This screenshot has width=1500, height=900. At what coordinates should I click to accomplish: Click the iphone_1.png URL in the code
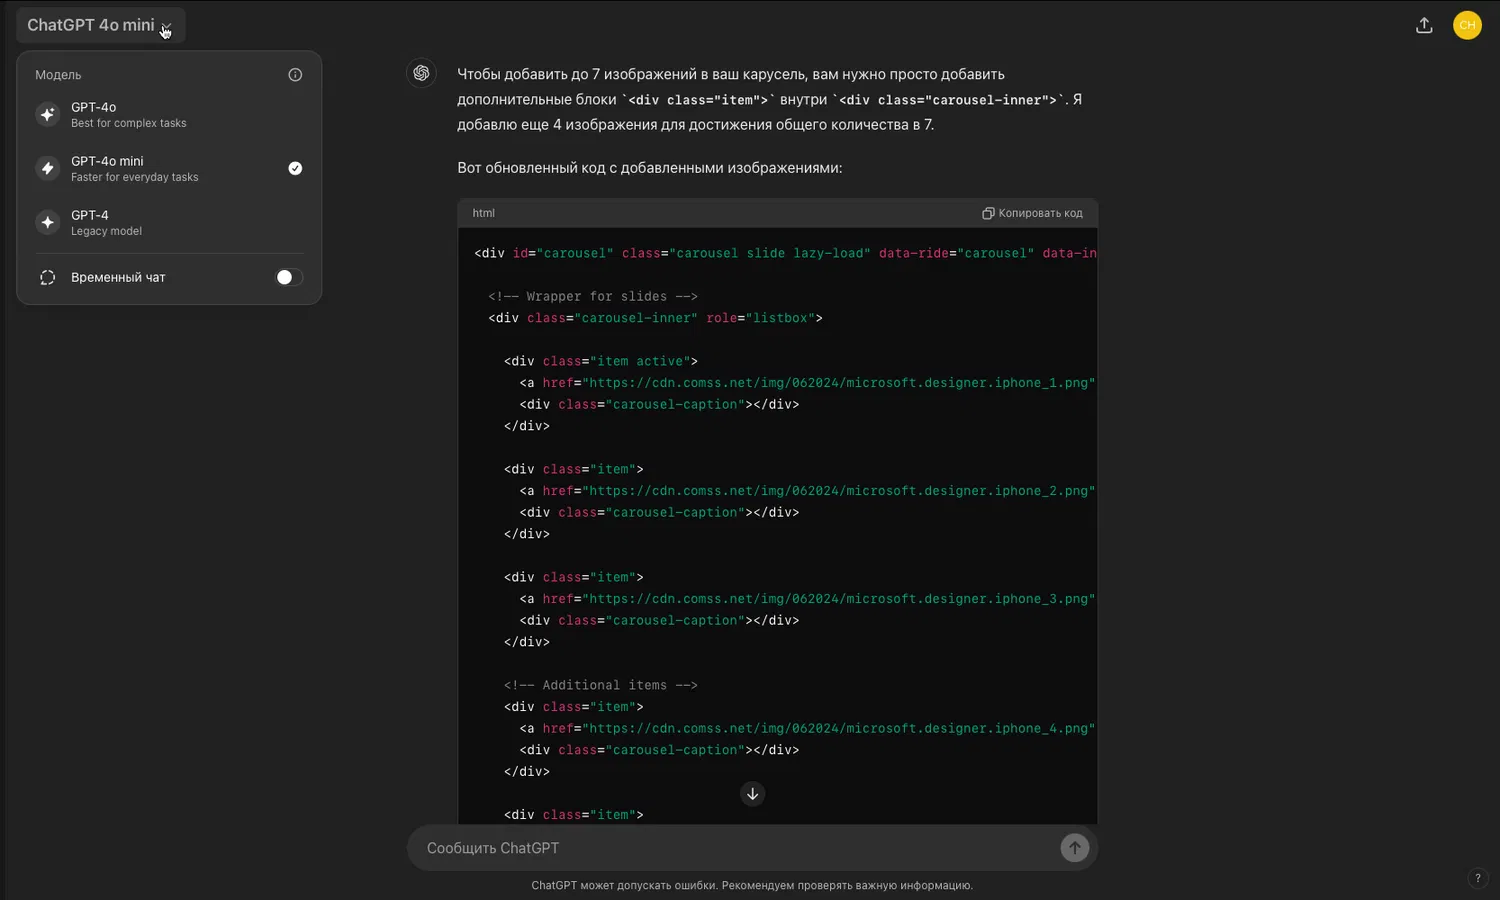tap(839, 383)
